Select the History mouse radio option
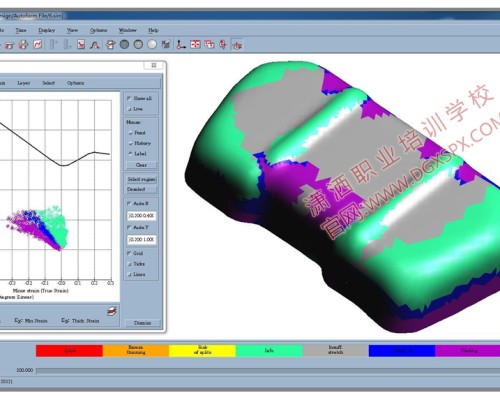 click(x=131, y=143)
